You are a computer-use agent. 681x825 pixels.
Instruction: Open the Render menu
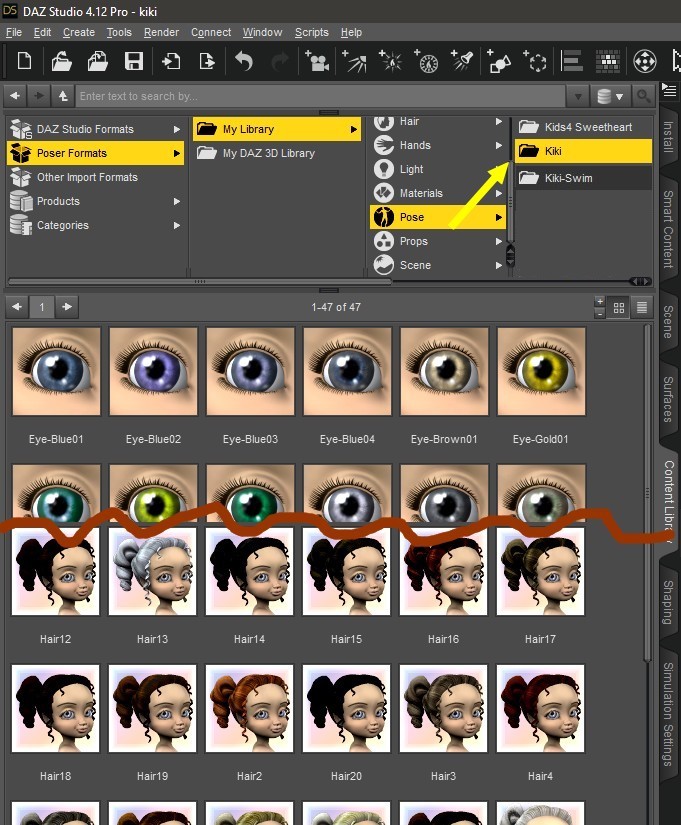161,32
